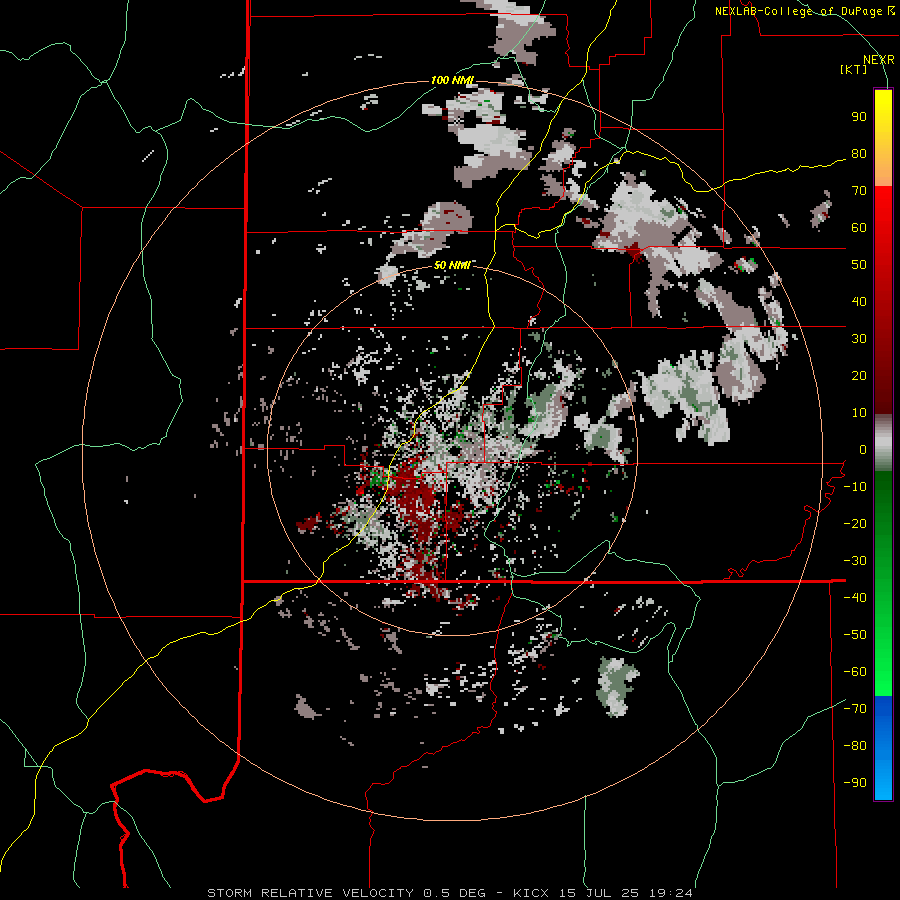Select the 100 NMI range ring label
Screen dimensions: 900x900
click(x=453, y=80)
